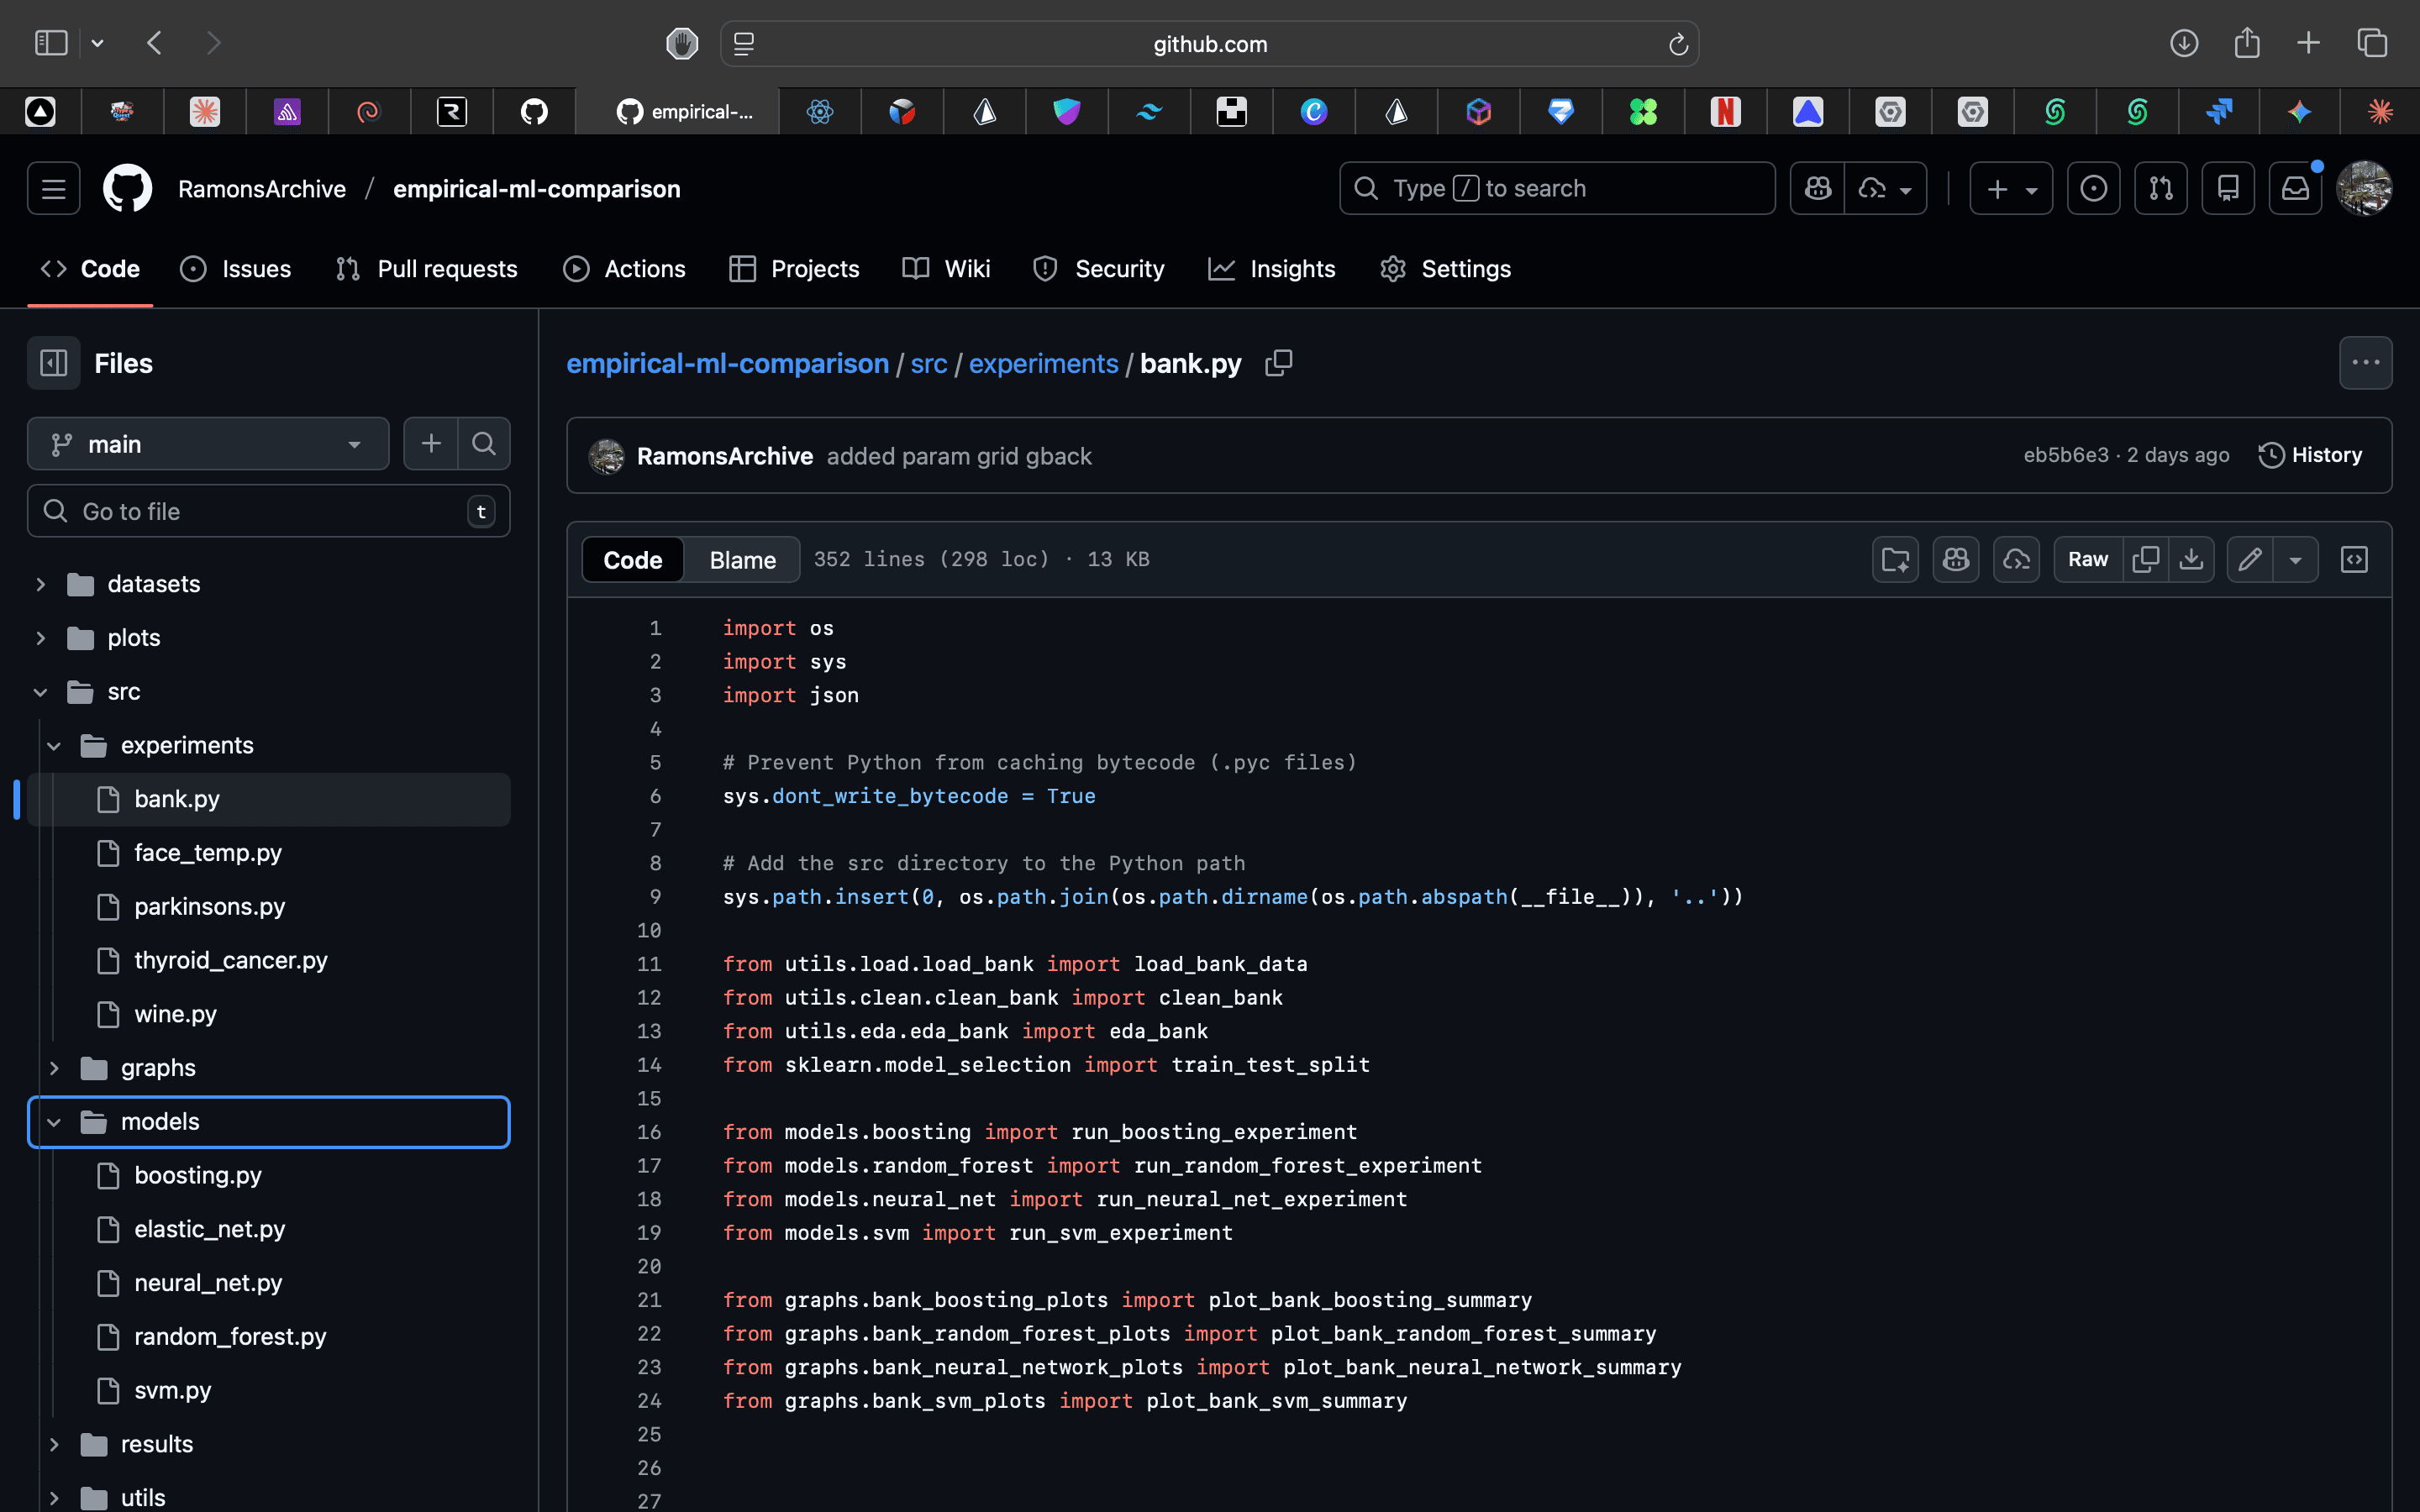Open GitHub Copilot chat icon in header
This screenshot has height=1512, width=2420.
pyautogui.click(x=1817, y=188)
